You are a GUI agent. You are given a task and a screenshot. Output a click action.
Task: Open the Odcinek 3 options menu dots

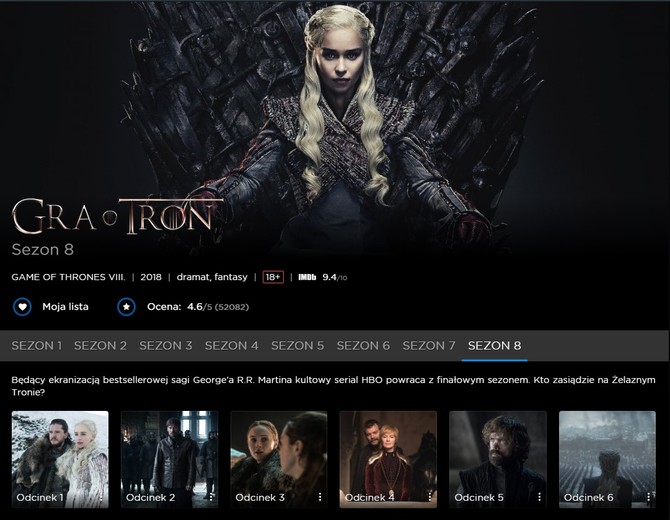pyautogui.click(x=320, y=497)
